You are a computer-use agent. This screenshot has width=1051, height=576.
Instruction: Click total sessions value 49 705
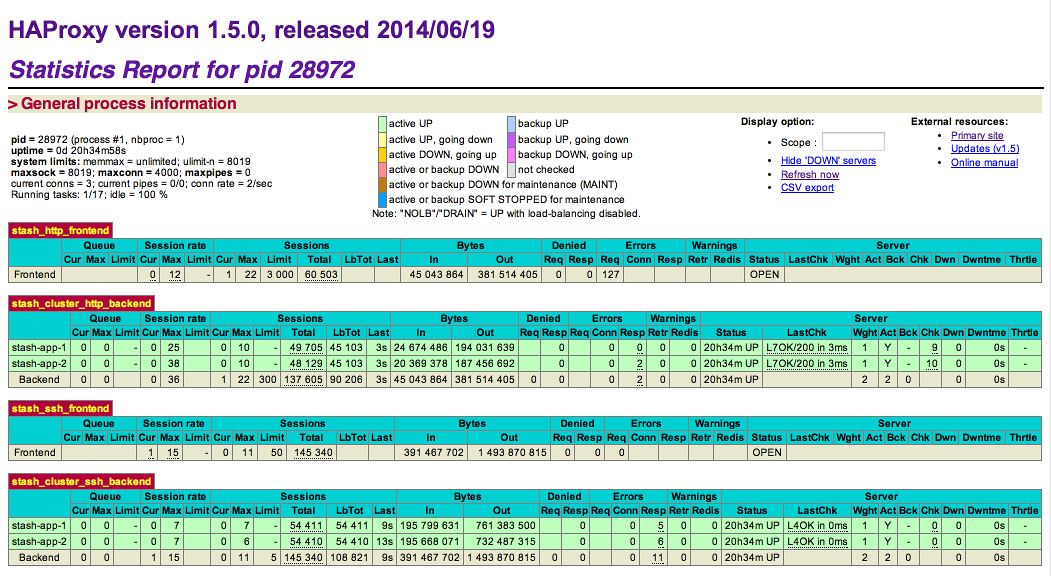click(306, 347)
